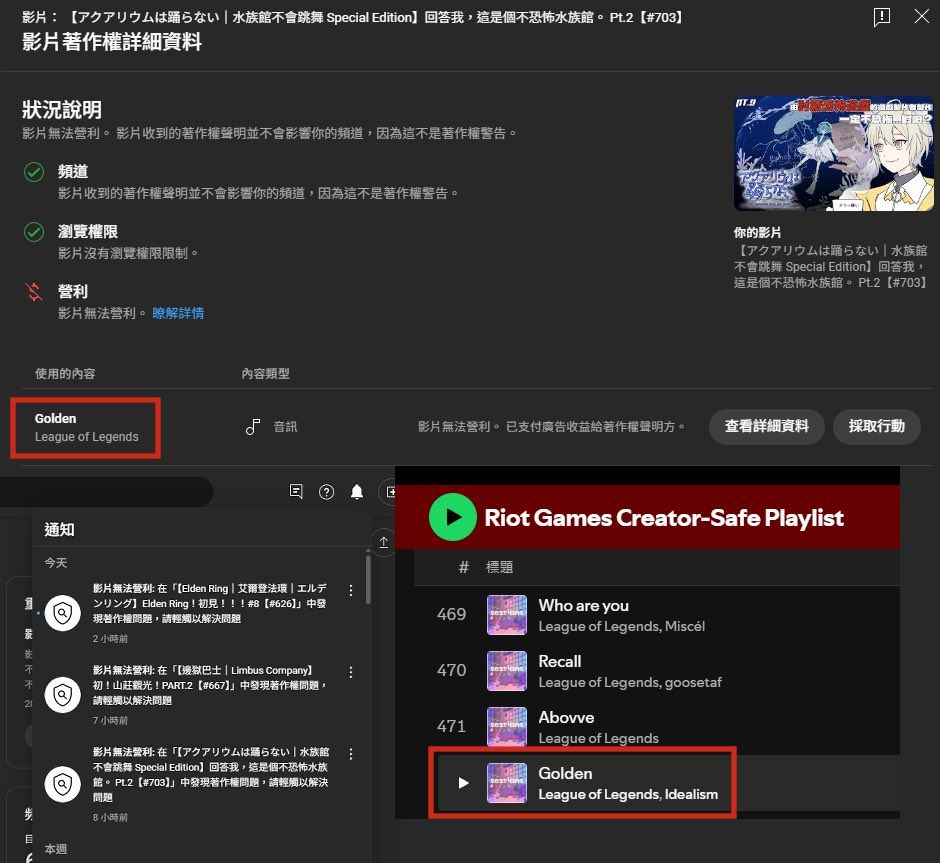Image resolution: width=940 pixels, height=863 pixels.
Task: Click the shield icon of the アクアリウム notification
Action: tap(63, 784)
